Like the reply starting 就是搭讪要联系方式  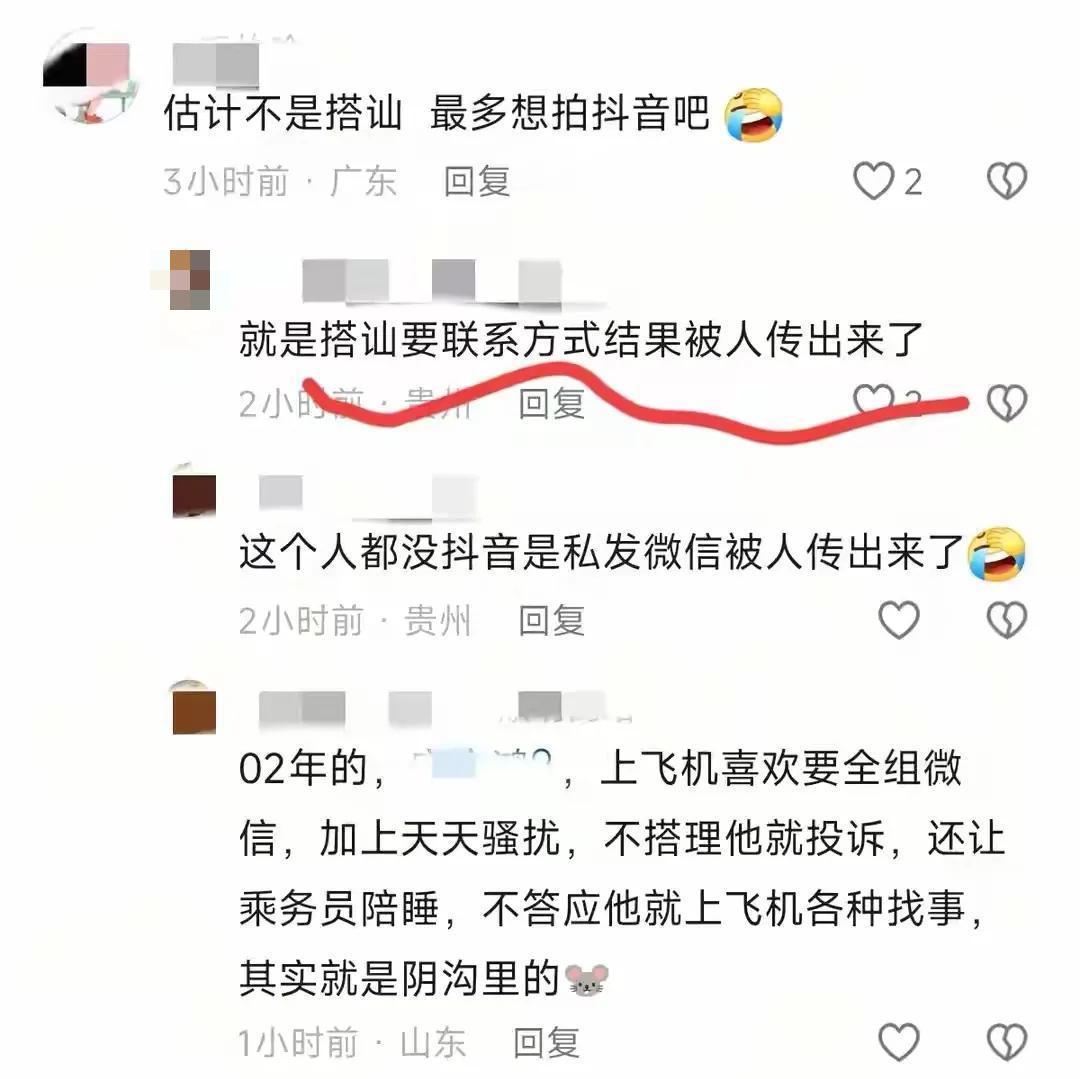click(873, 399)
